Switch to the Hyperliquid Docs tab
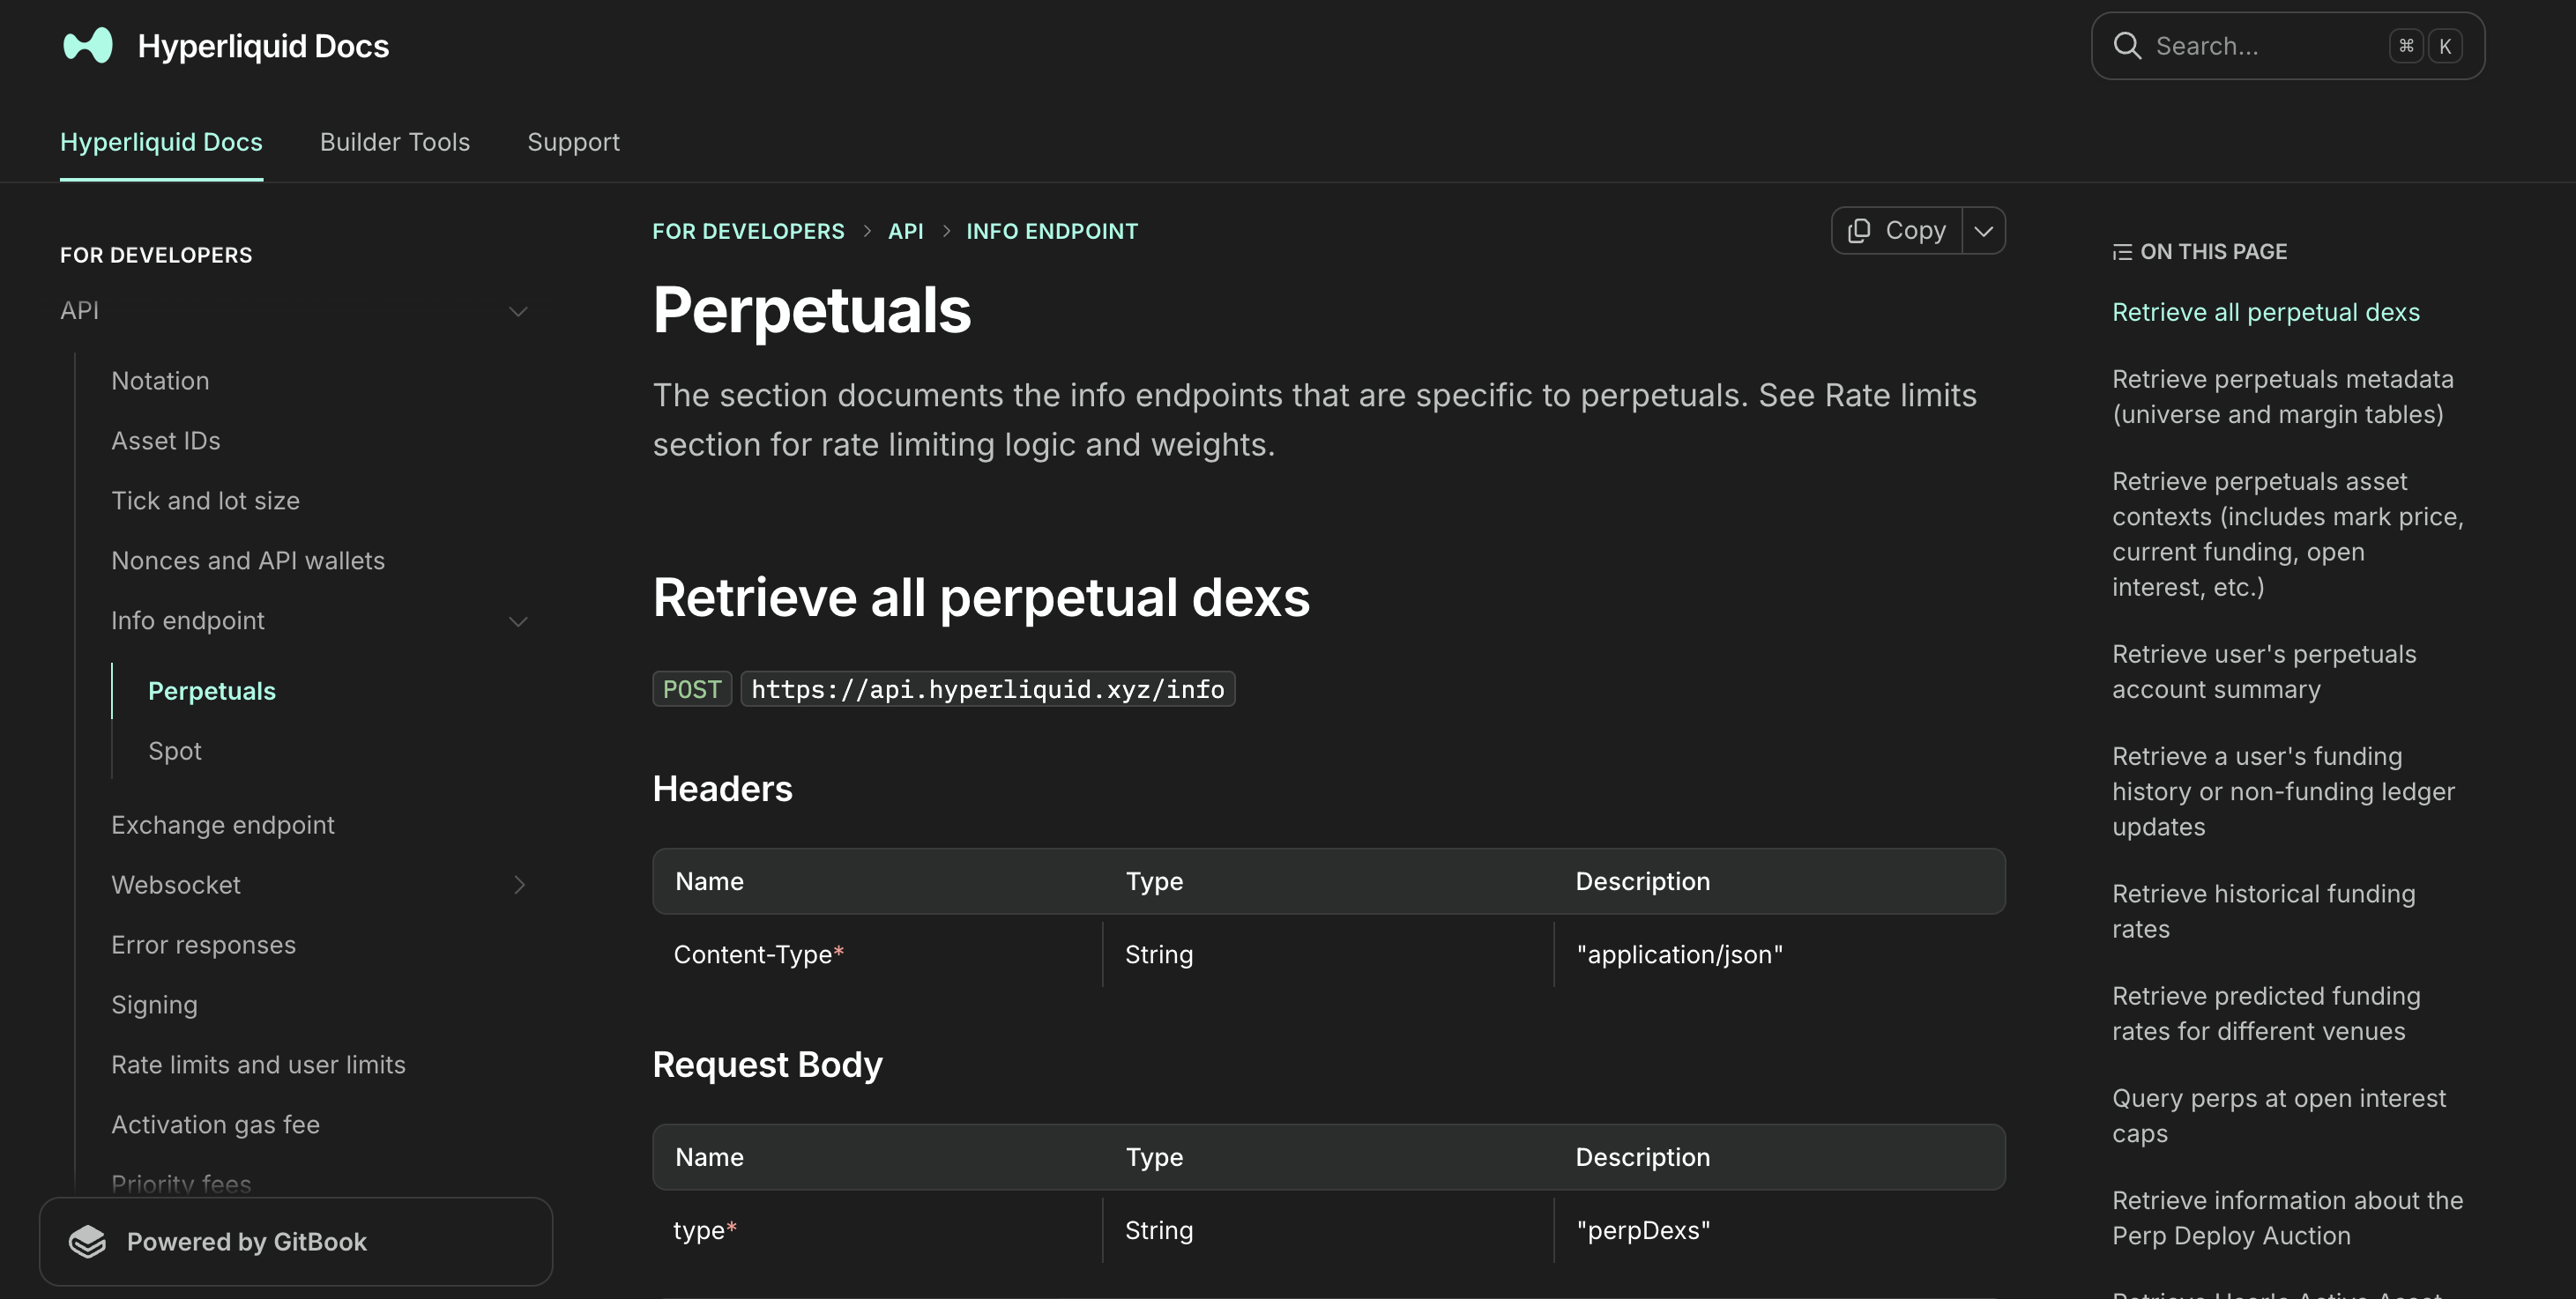Viewport: 2576px width, 1299px height. click(x=161, y=142)
